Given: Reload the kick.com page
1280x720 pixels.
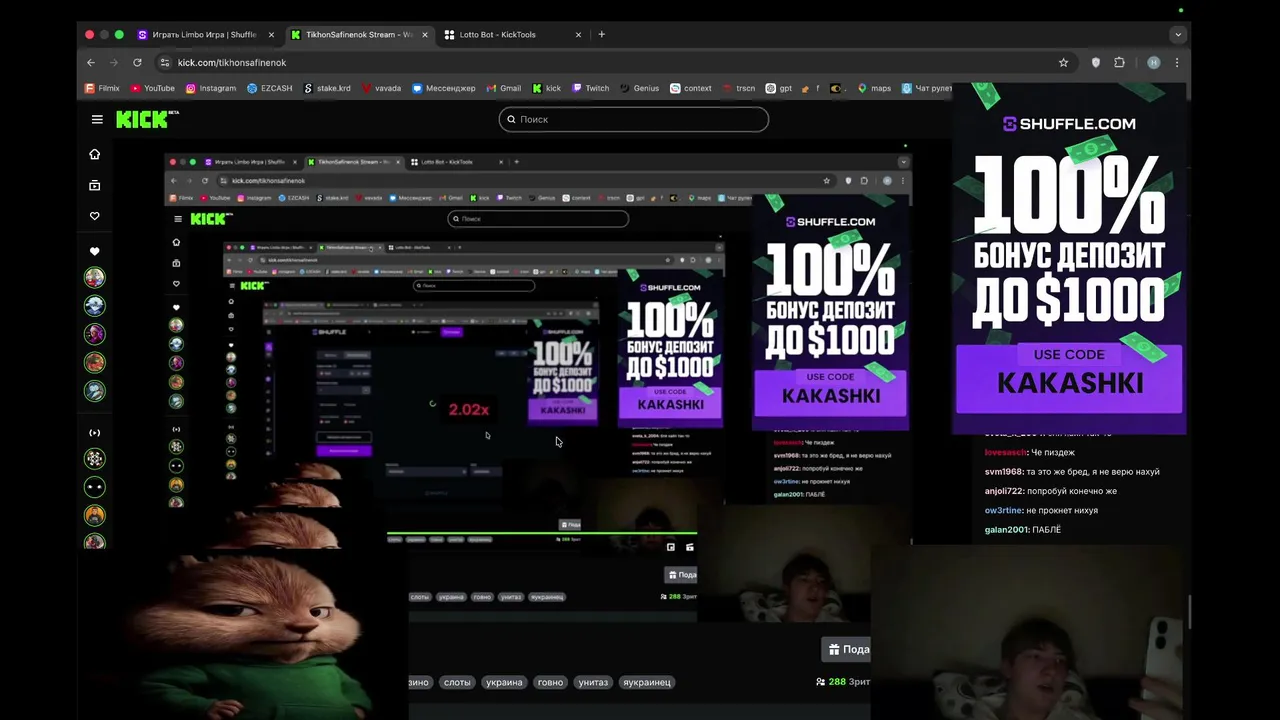Looking at the screenshot, I should point(137,62).
